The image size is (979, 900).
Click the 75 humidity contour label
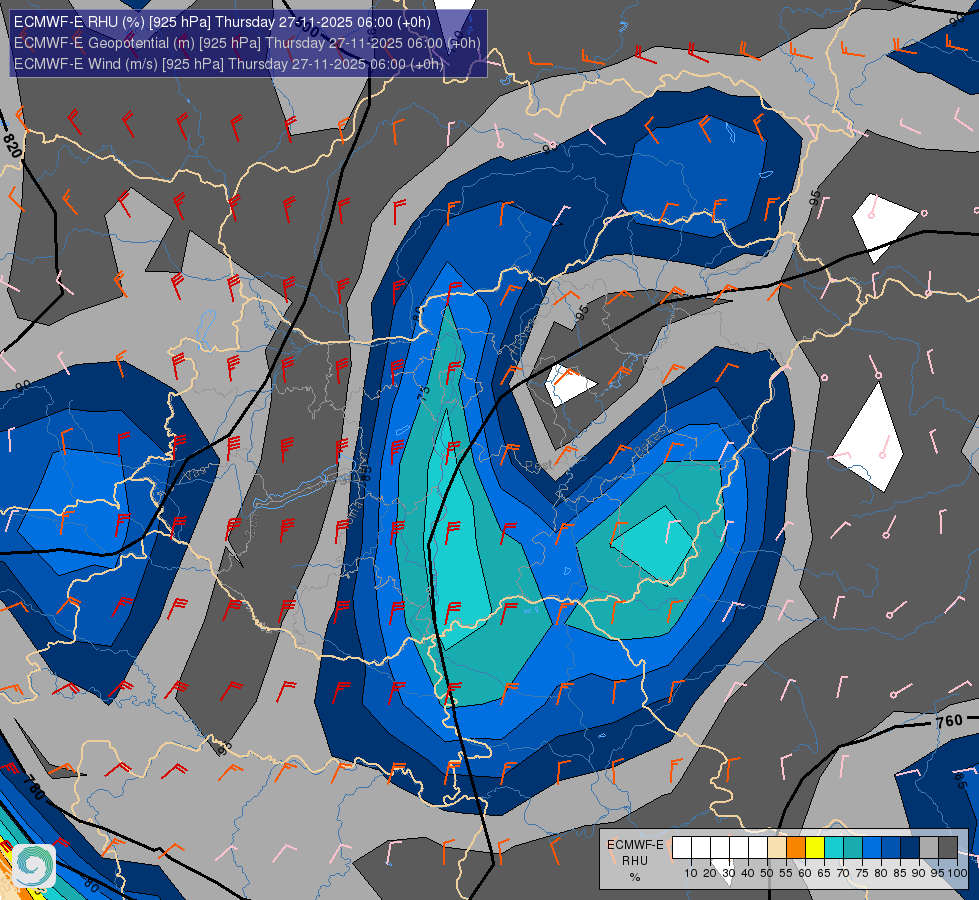[423, 392]
